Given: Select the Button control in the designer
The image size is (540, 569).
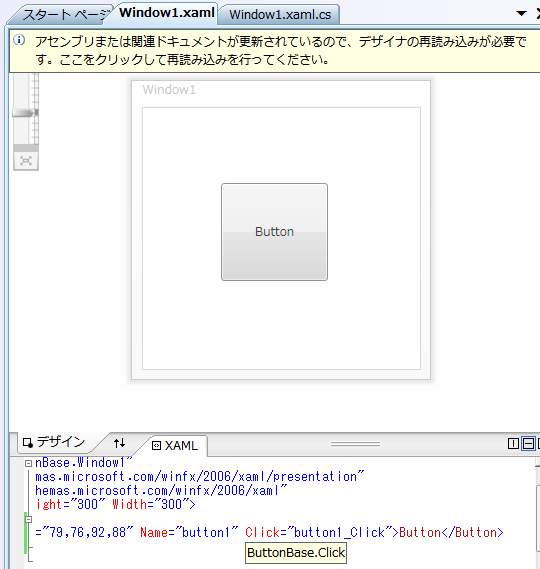Looking at the screenshot, I should pyautogui.click(x=274, y=232).
